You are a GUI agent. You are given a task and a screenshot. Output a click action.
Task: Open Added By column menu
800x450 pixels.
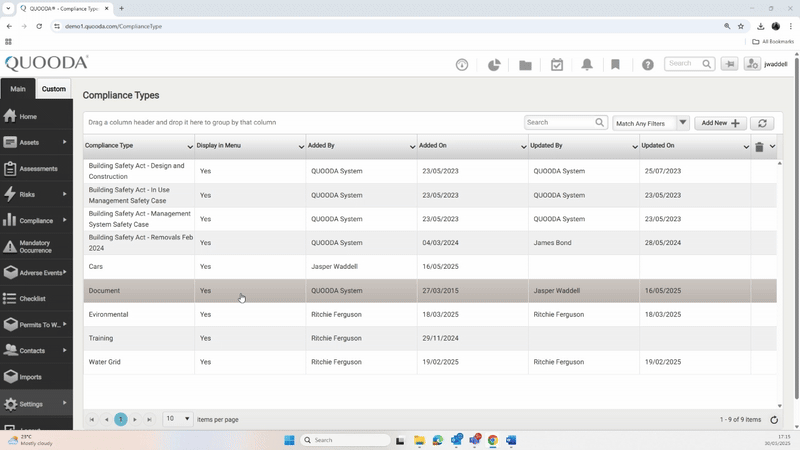tap(412, 146)
